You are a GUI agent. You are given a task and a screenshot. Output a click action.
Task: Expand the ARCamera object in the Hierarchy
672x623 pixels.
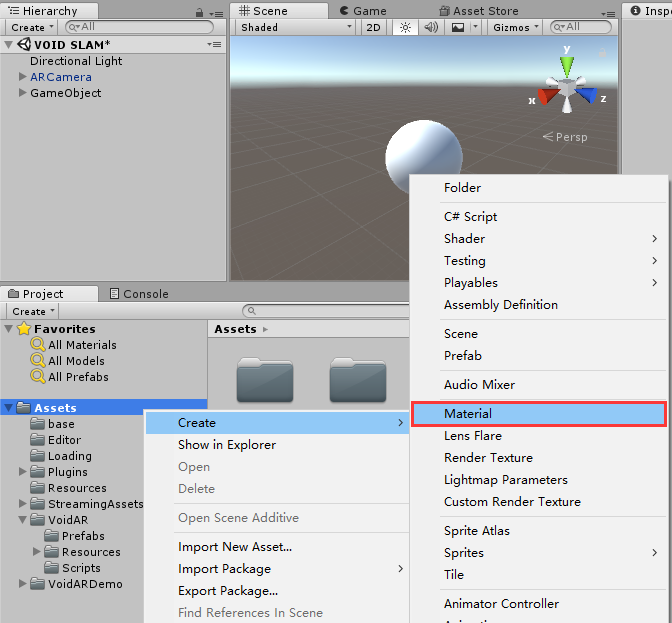pyautogui.click(x=23, y=77)
